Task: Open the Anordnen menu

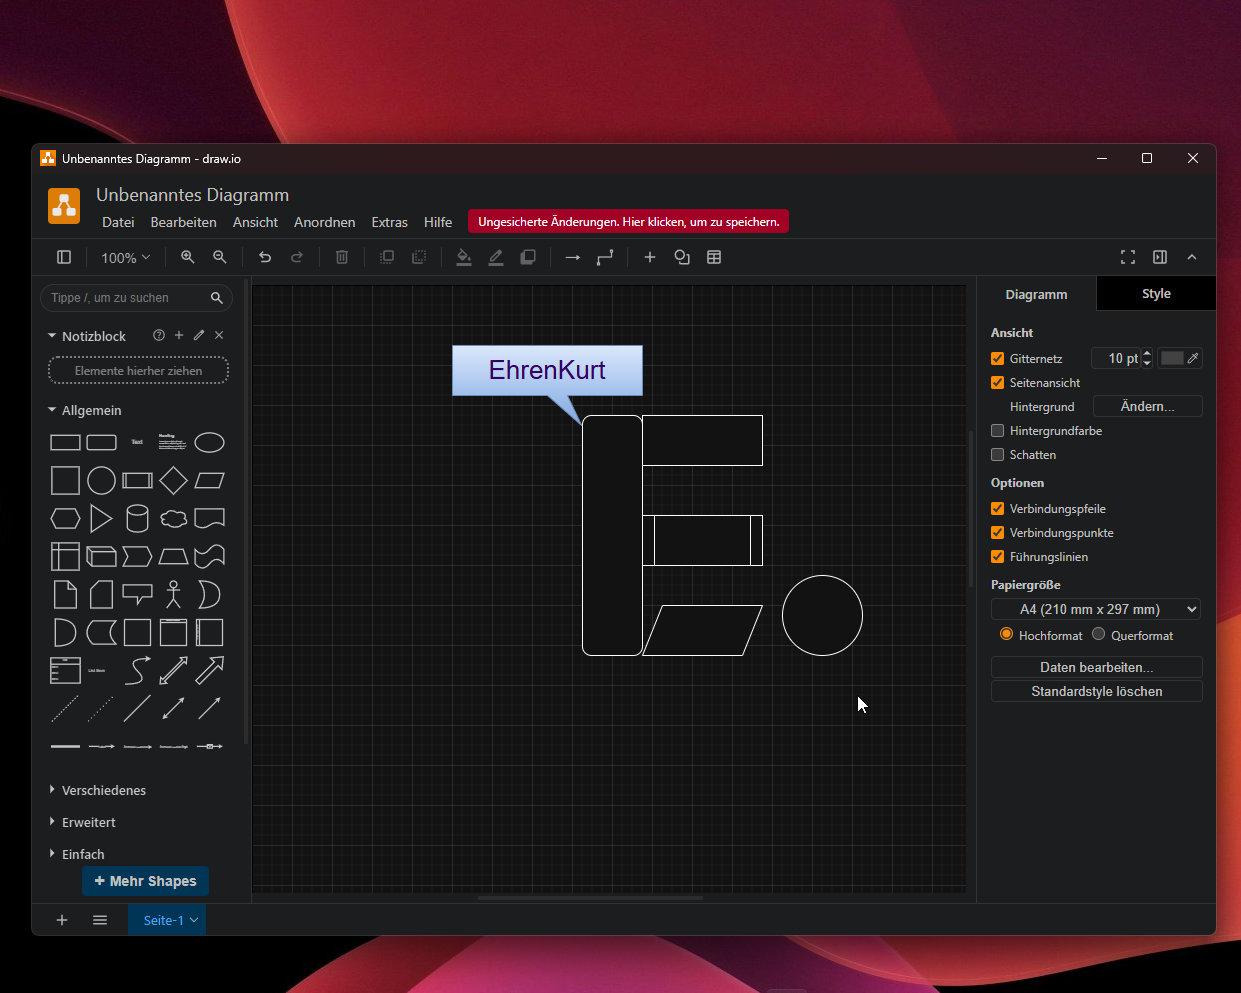Action: pyautogui.click(x=324, y=222)
